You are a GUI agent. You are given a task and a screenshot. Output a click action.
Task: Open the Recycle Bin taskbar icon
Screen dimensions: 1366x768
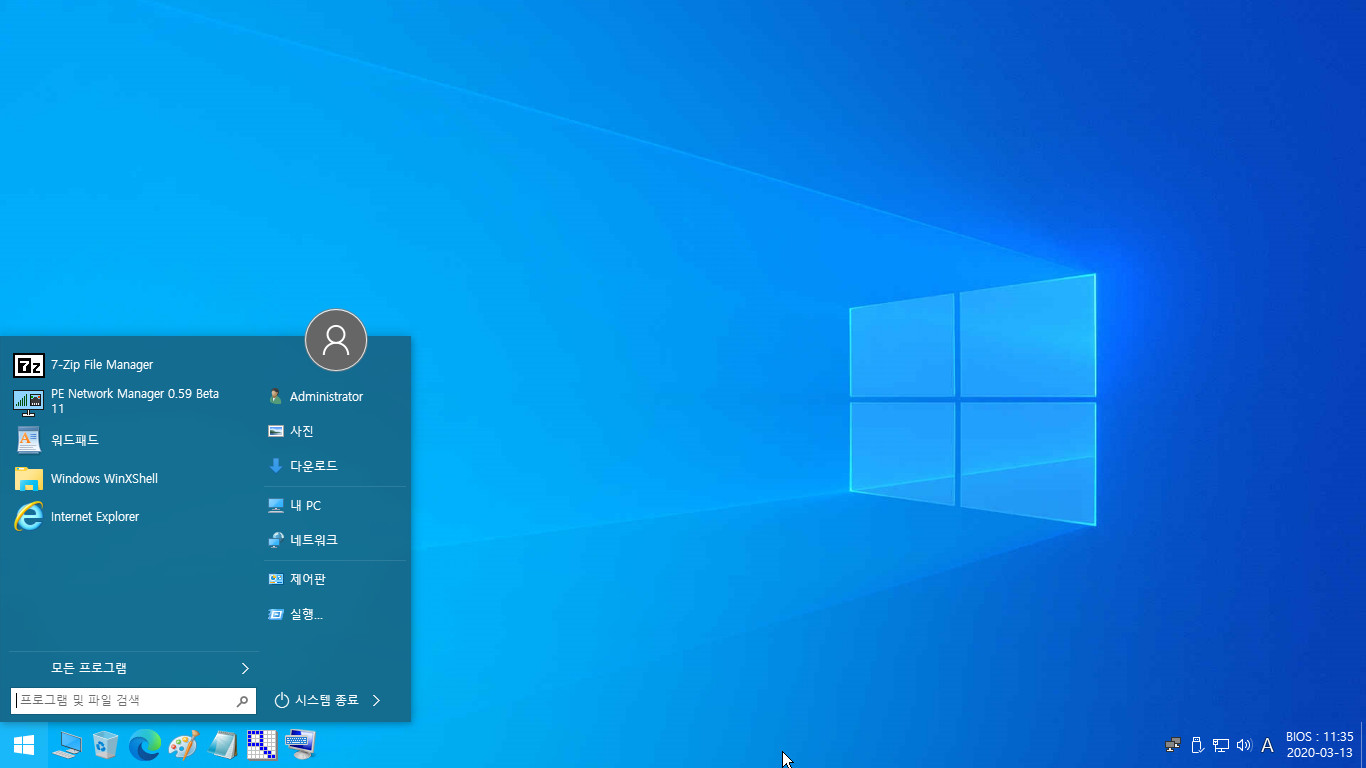pos(105,745)
